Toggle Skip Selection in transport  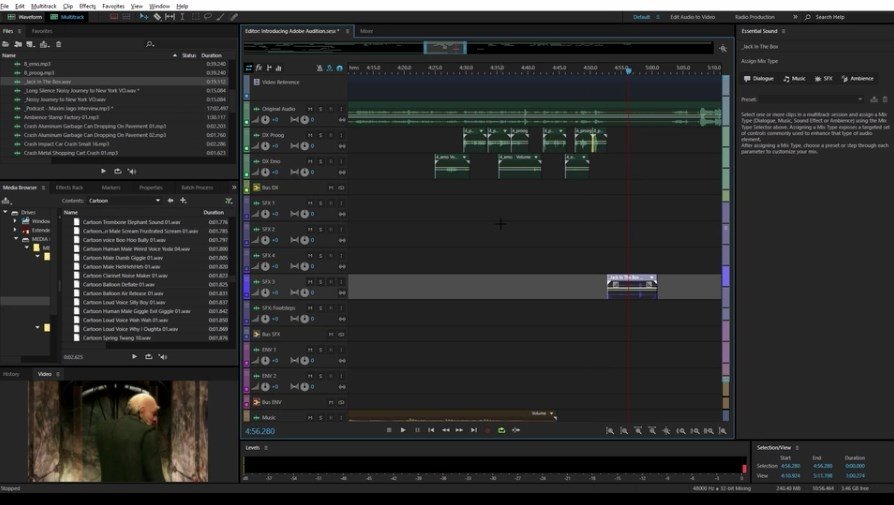[x=516, y=430]
